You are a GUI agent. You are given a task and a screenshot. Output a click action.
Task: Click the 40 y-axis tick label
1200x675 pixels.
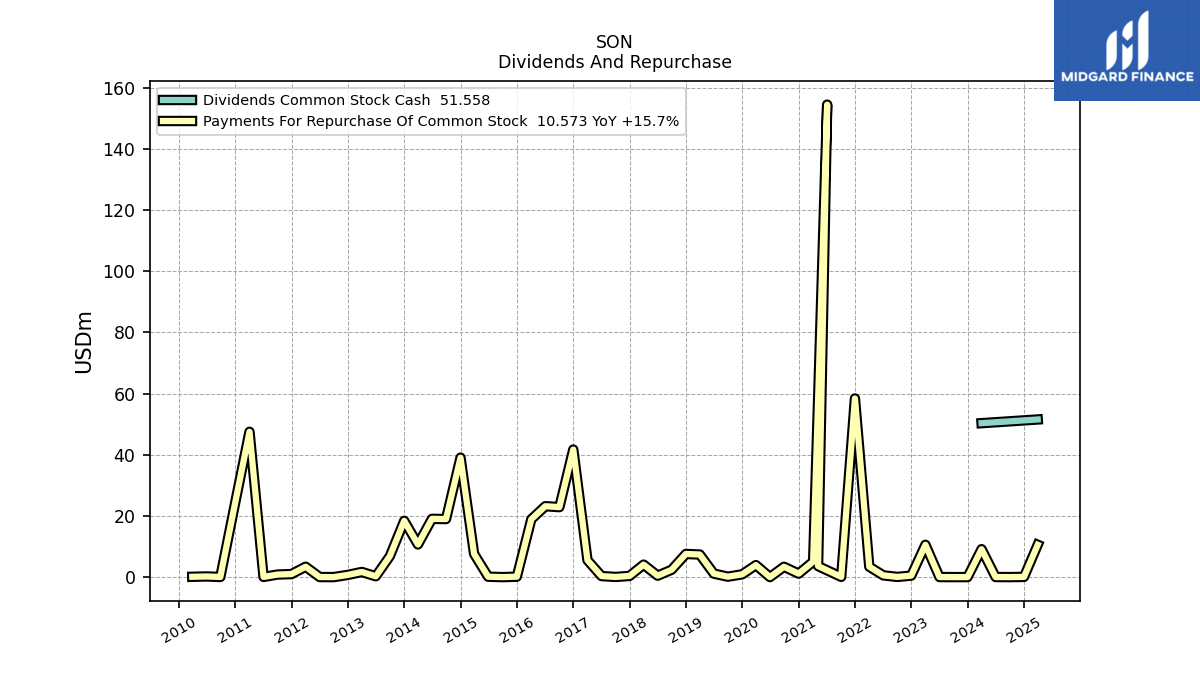pos(125,455)
